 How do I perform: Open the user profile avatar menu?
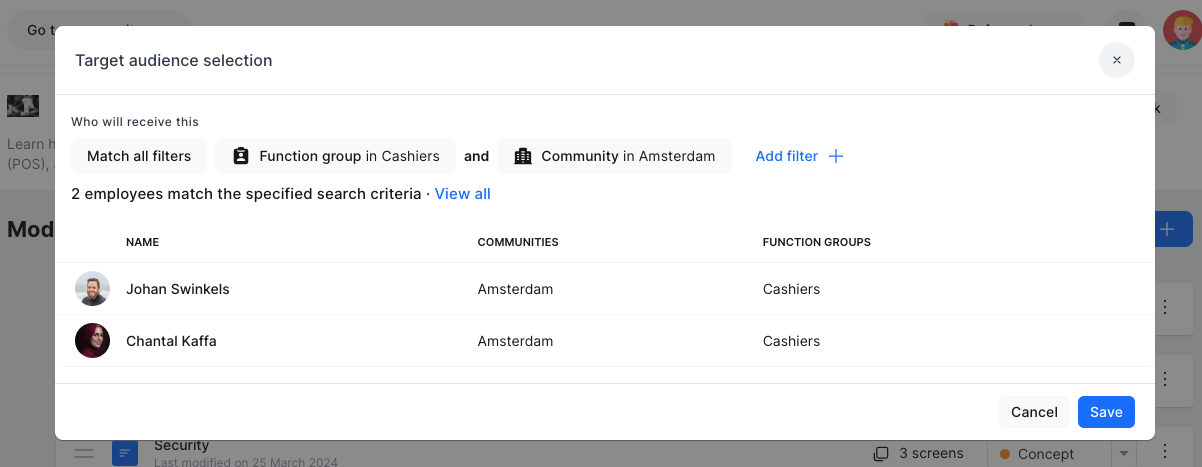click(x=1181, y=30)
